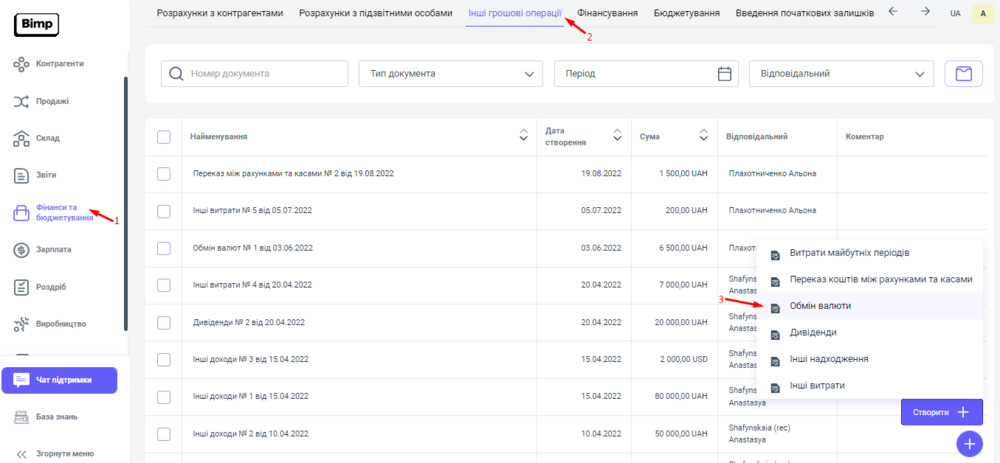Sort by Найменування column arrows
The height and width of the screenshot is (463, 1000).
point(523,136)
